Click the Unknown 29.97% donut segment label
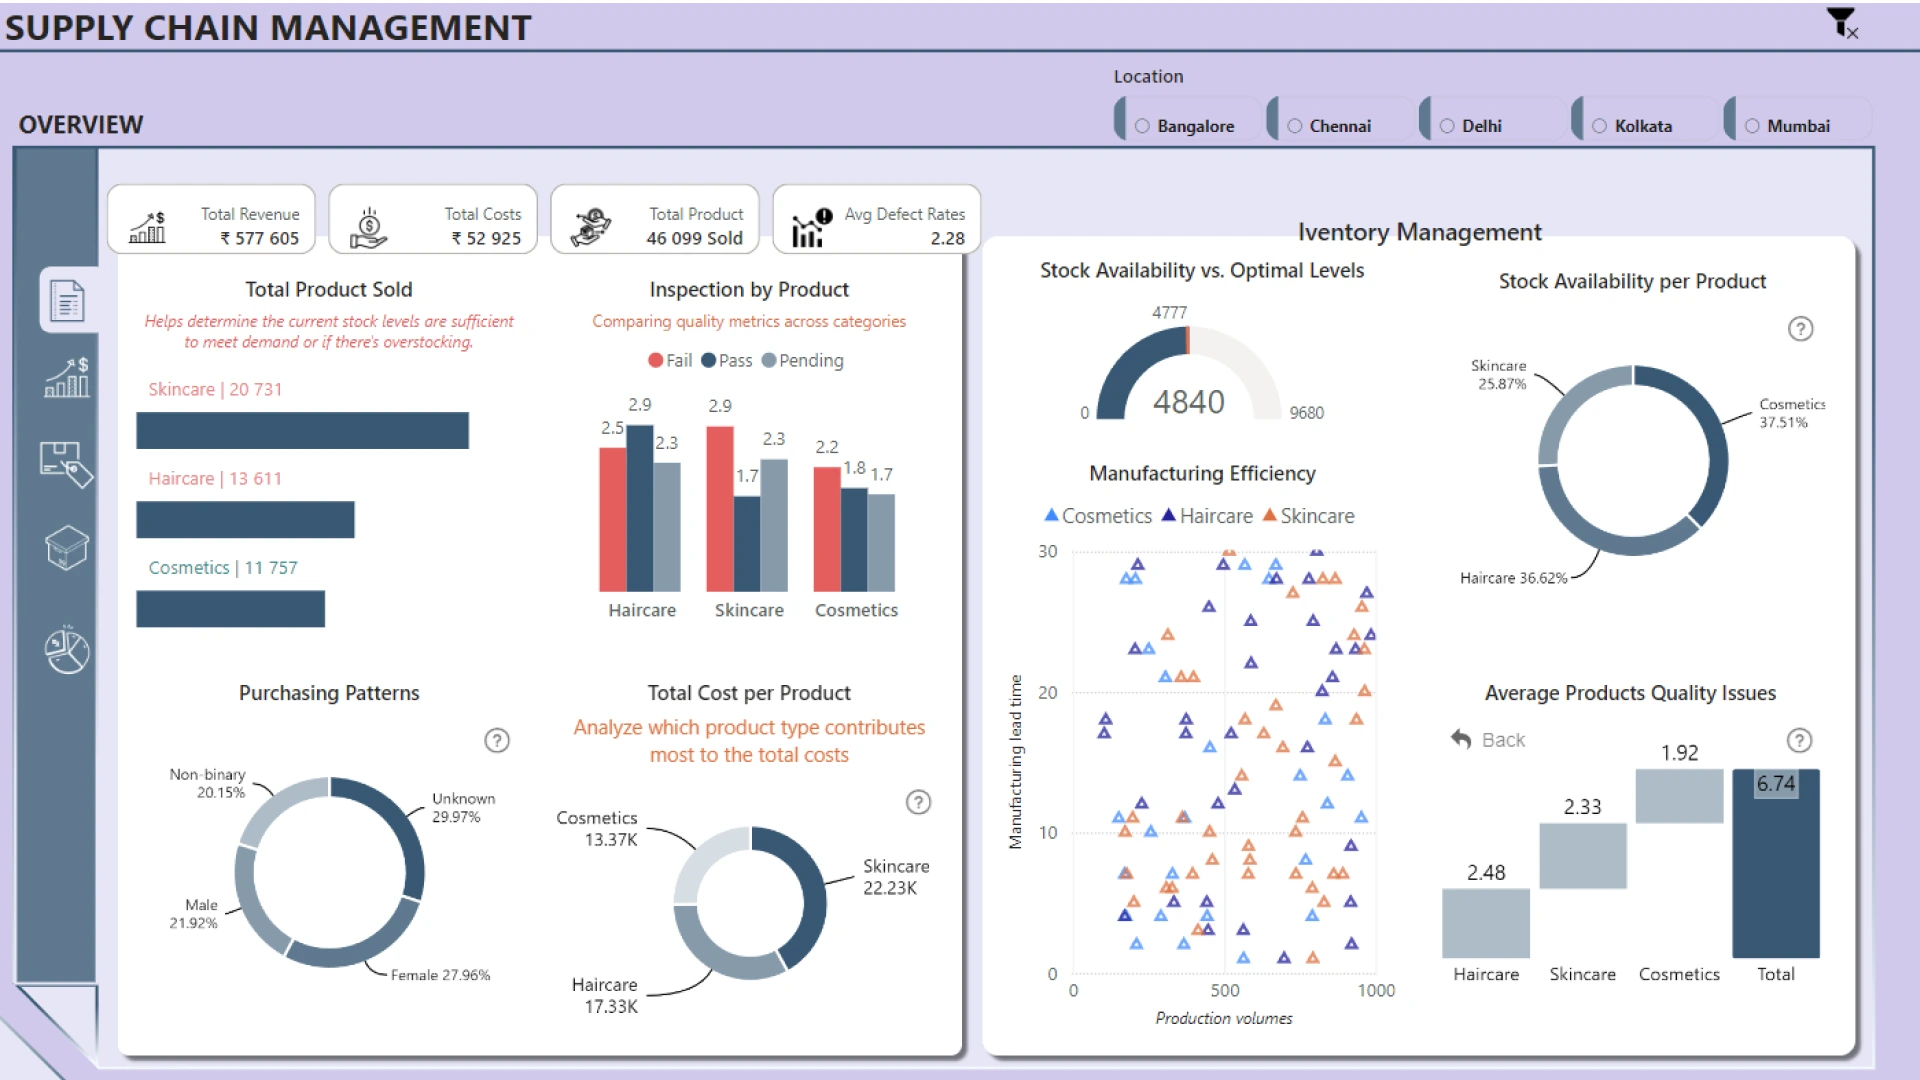This screenshot has width=1920, height=1080. point(463,807)
